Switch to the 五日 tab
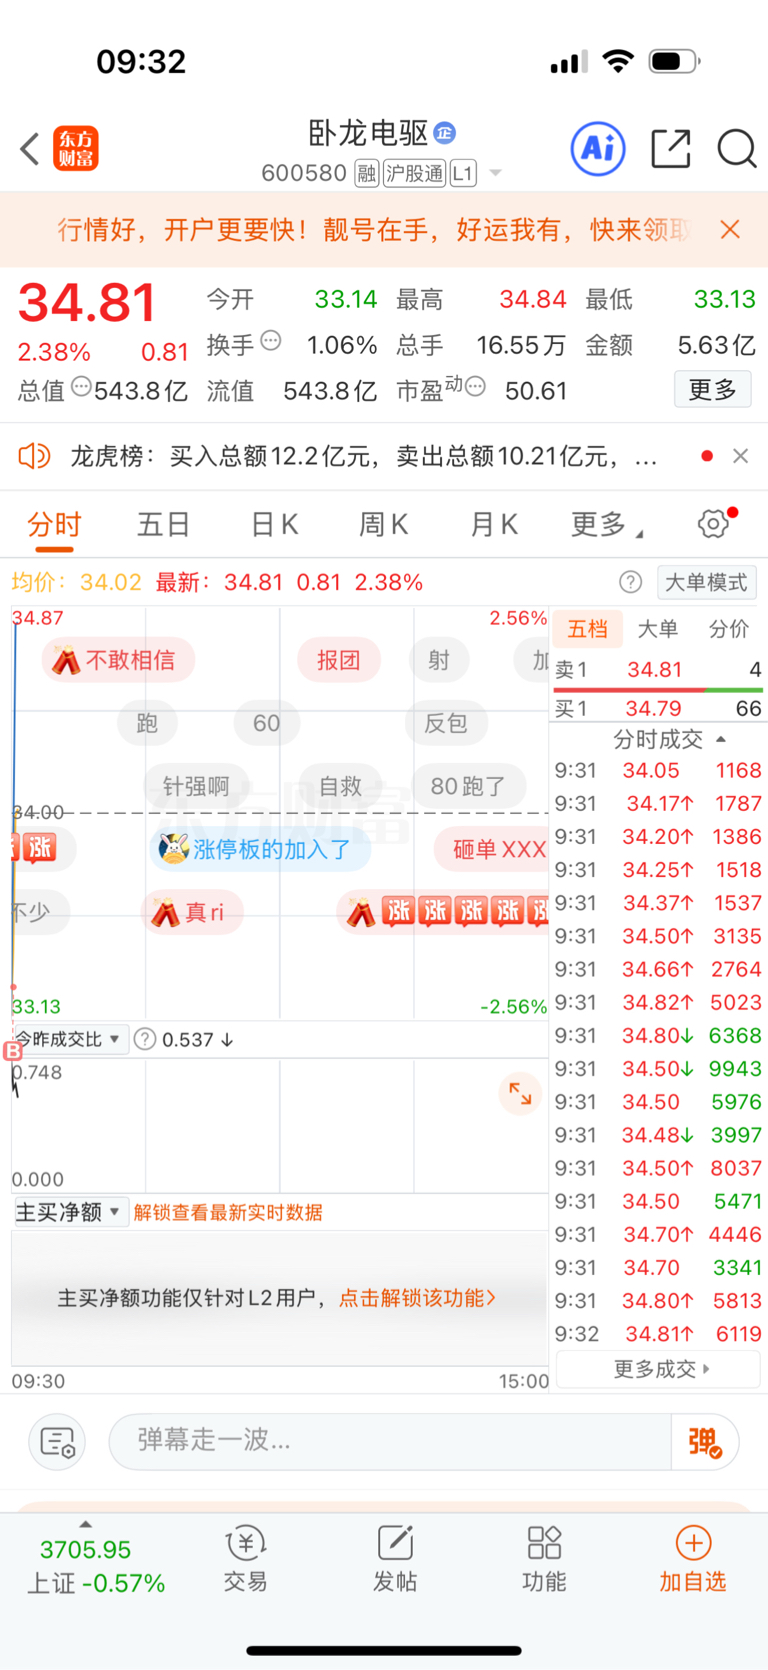The image size is (768, 1670). click(x=163, y=524)
